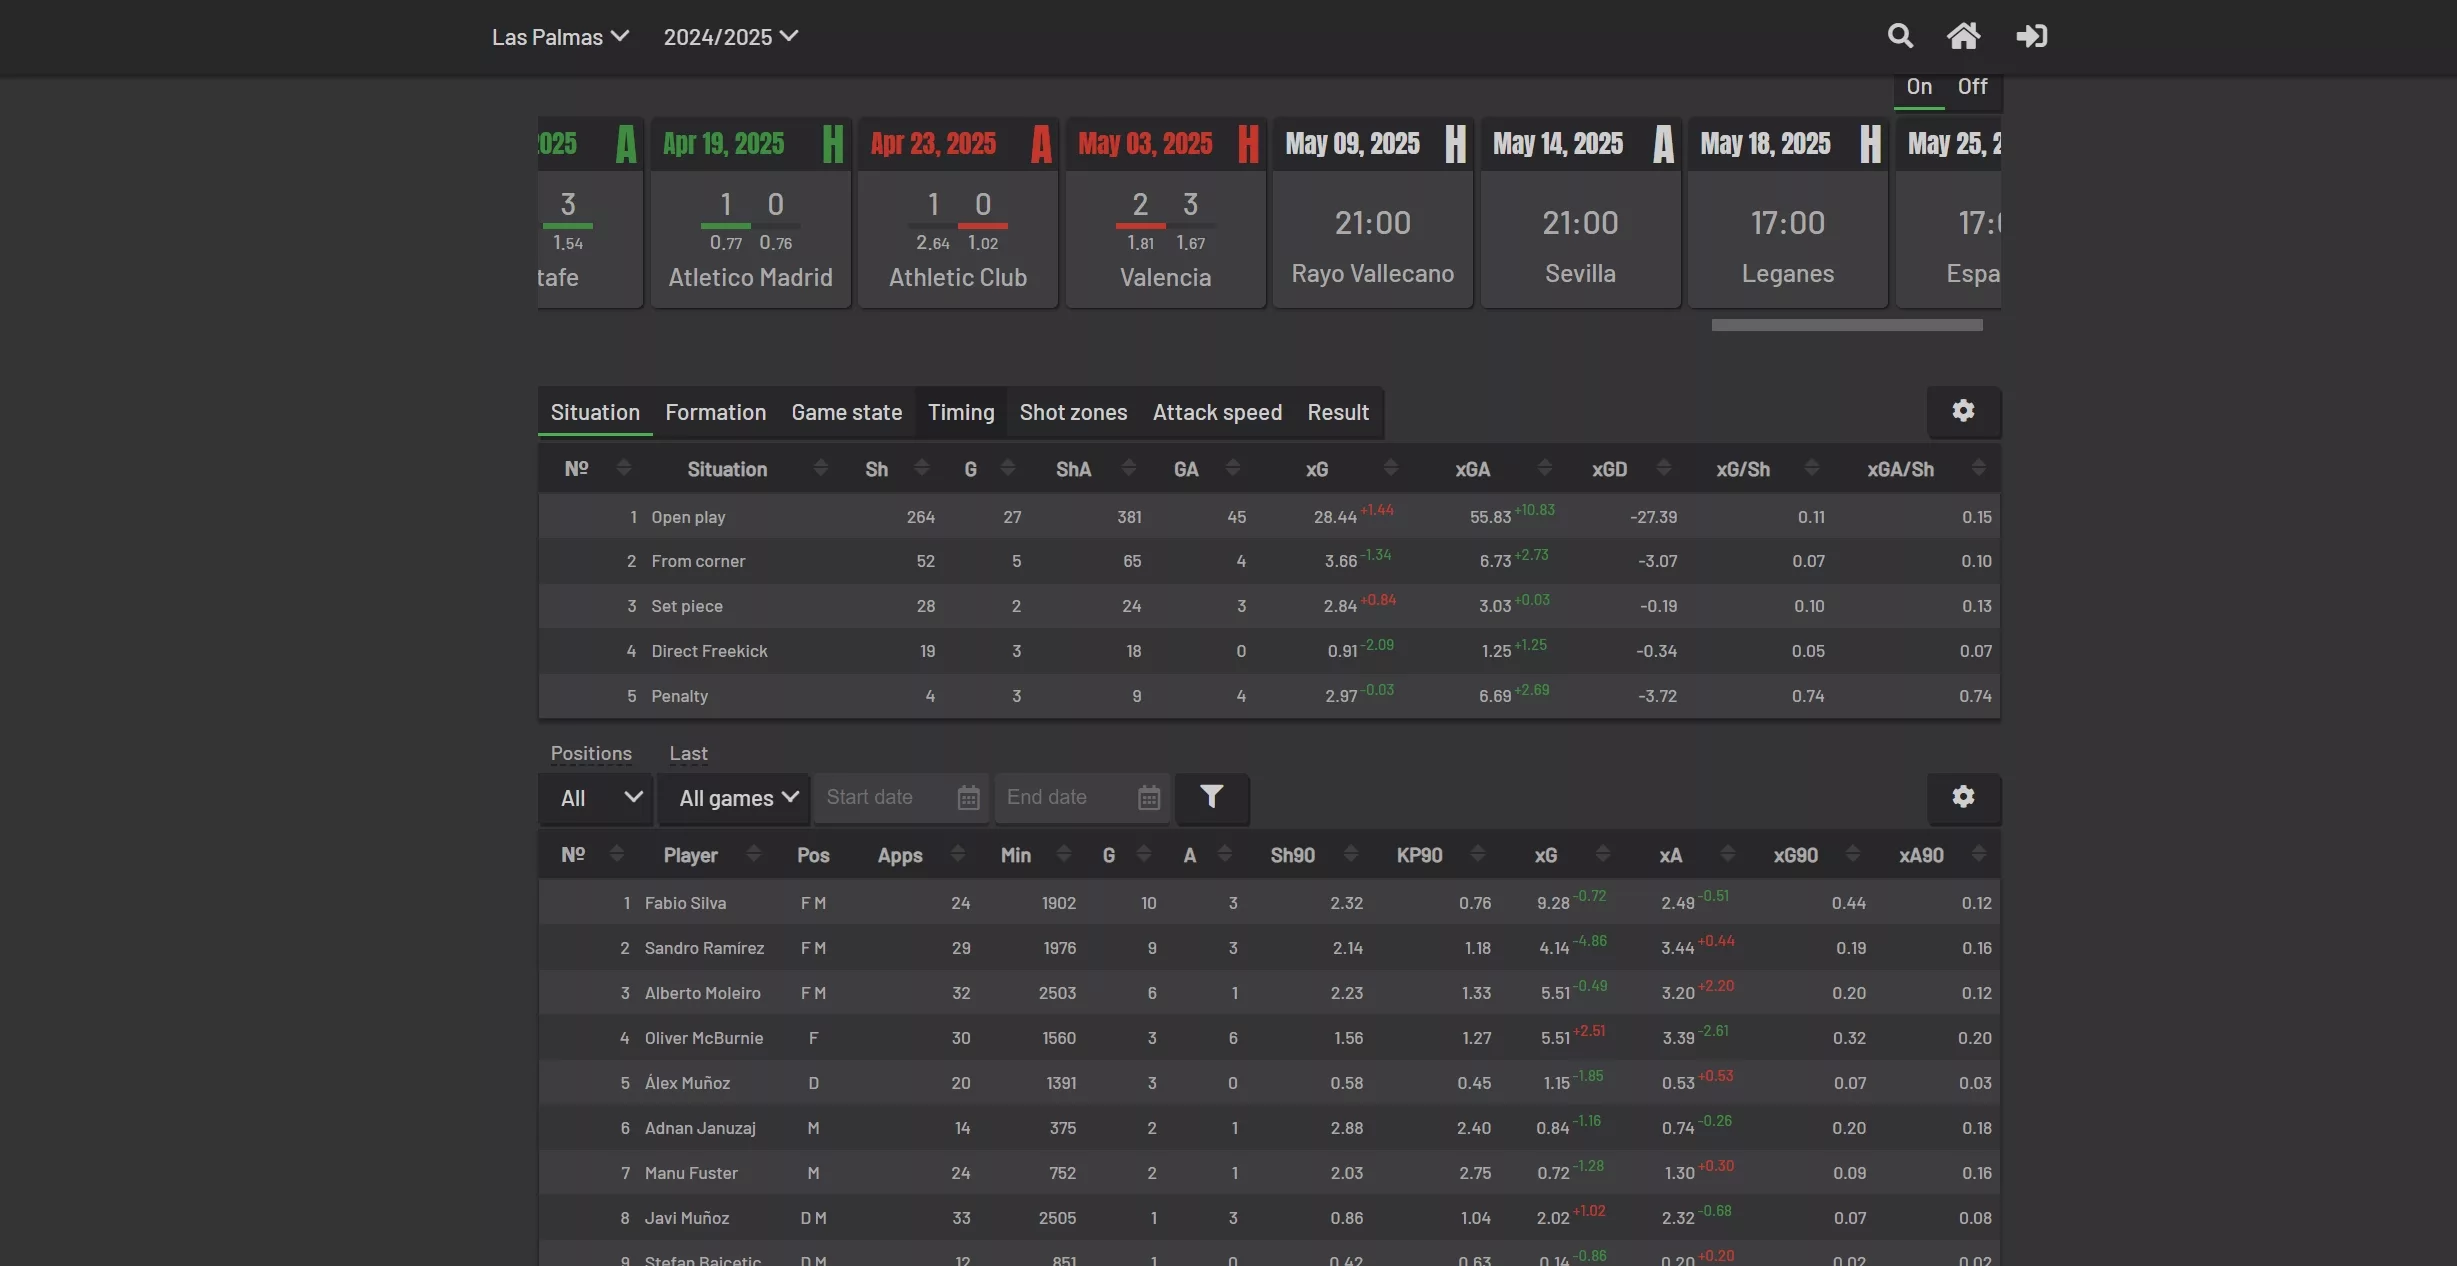
Task: Sort situation table by xGA column
Action: coord(1472,469)
